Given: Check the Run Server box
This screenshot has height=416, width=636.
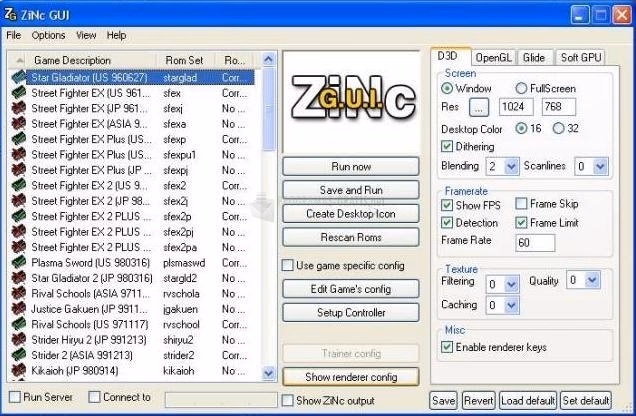Looking at the screenshot, I should [15, 397].
